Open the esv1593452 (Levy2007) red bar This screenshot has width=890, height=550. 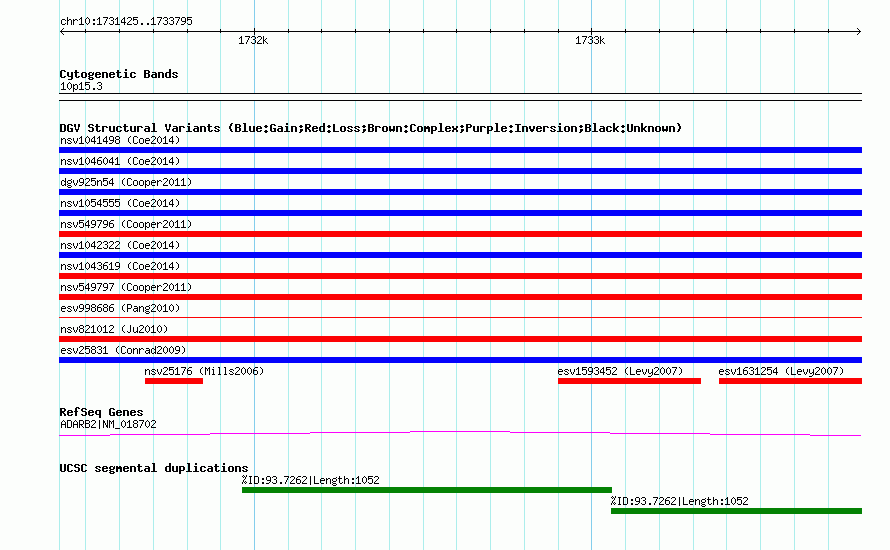pos(629,381)
